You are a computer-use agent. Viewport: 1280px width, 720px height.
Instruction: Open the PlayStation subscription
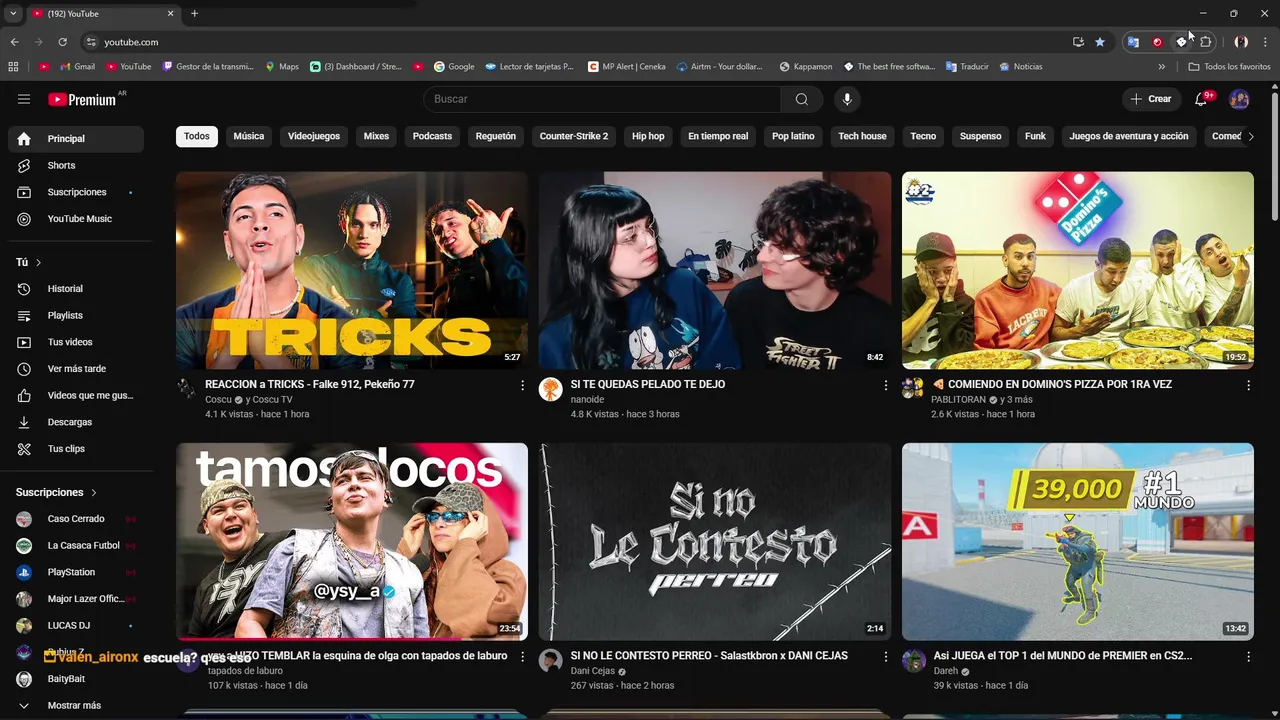tap(76, 573)
